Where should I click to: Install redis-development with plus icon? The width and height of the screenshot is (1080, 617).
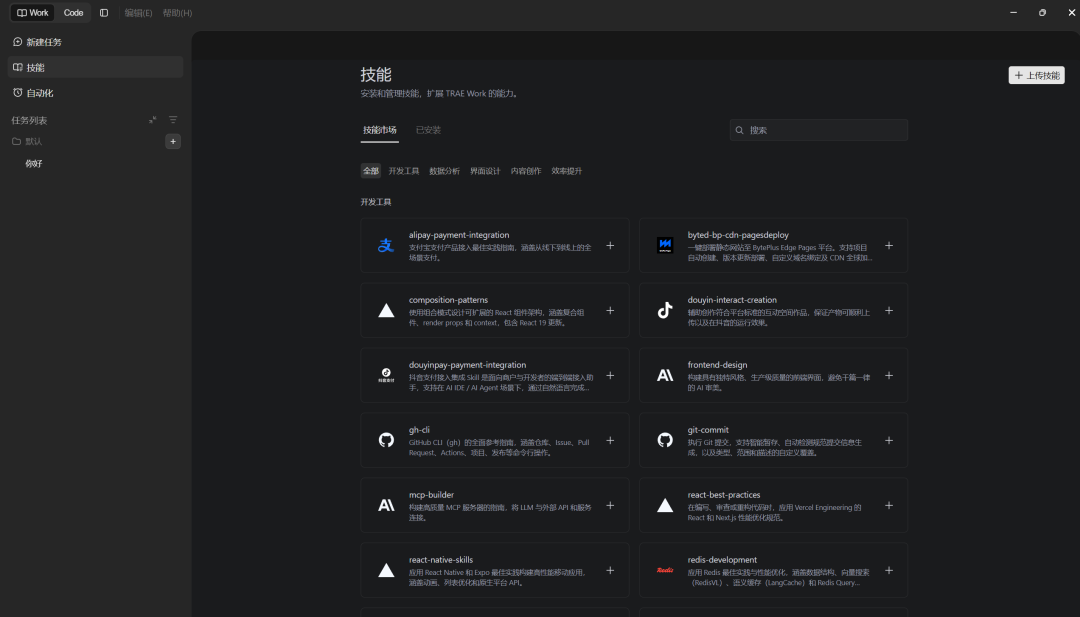(889, 570)
